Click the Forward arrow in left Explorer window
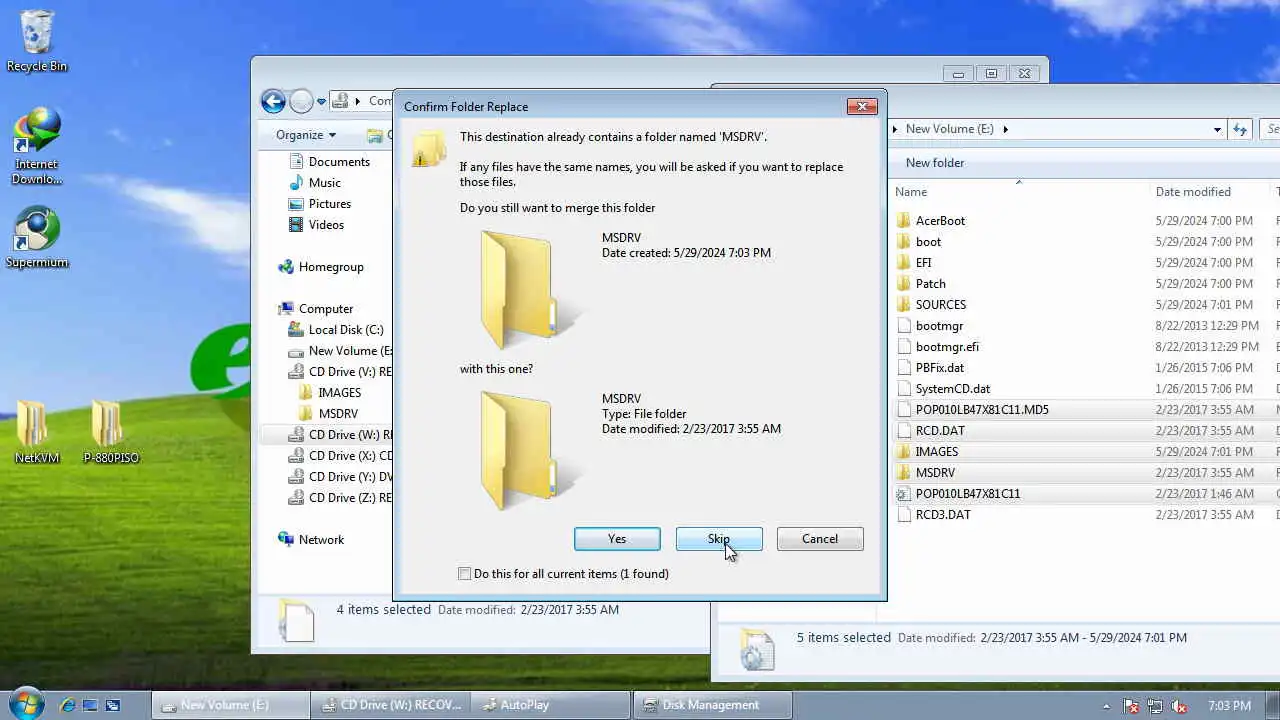The height and width of the screenshot is (720, 1280). click(301, 101)
